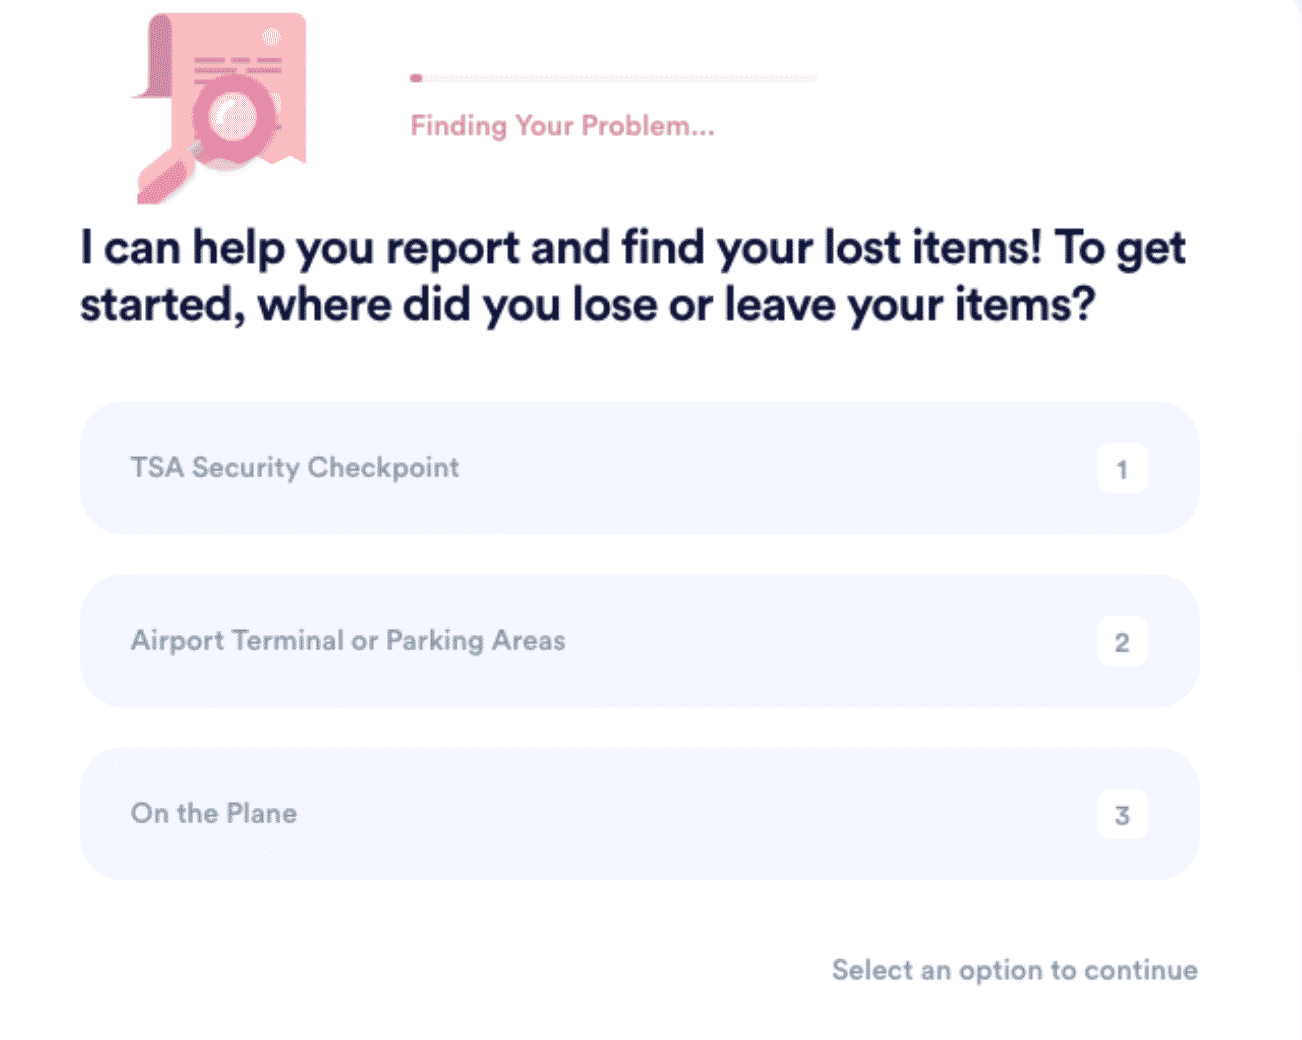1302x1040 pixels.
Task: Click the pink progress indicator dot
Action: coord(416,78)
